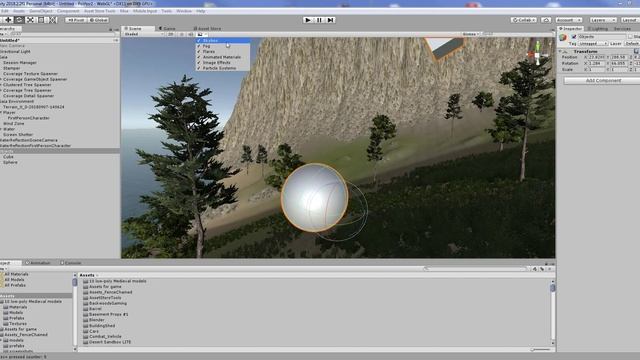Click the Play button
Screen dimensions: 640x360
[x=308, y=20]
